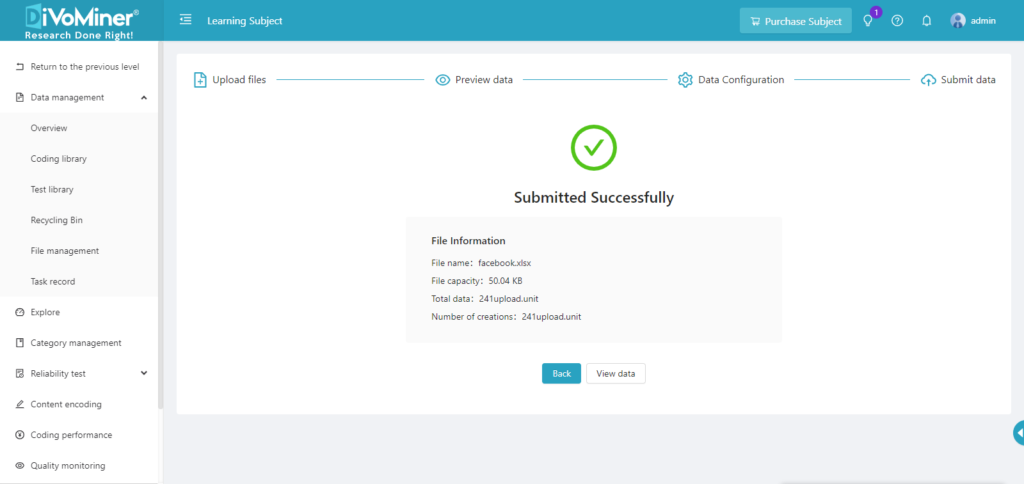Screen dimensions: 1024x484
Task: Click the Data management document icon
Action: click(x=19, y=97)
